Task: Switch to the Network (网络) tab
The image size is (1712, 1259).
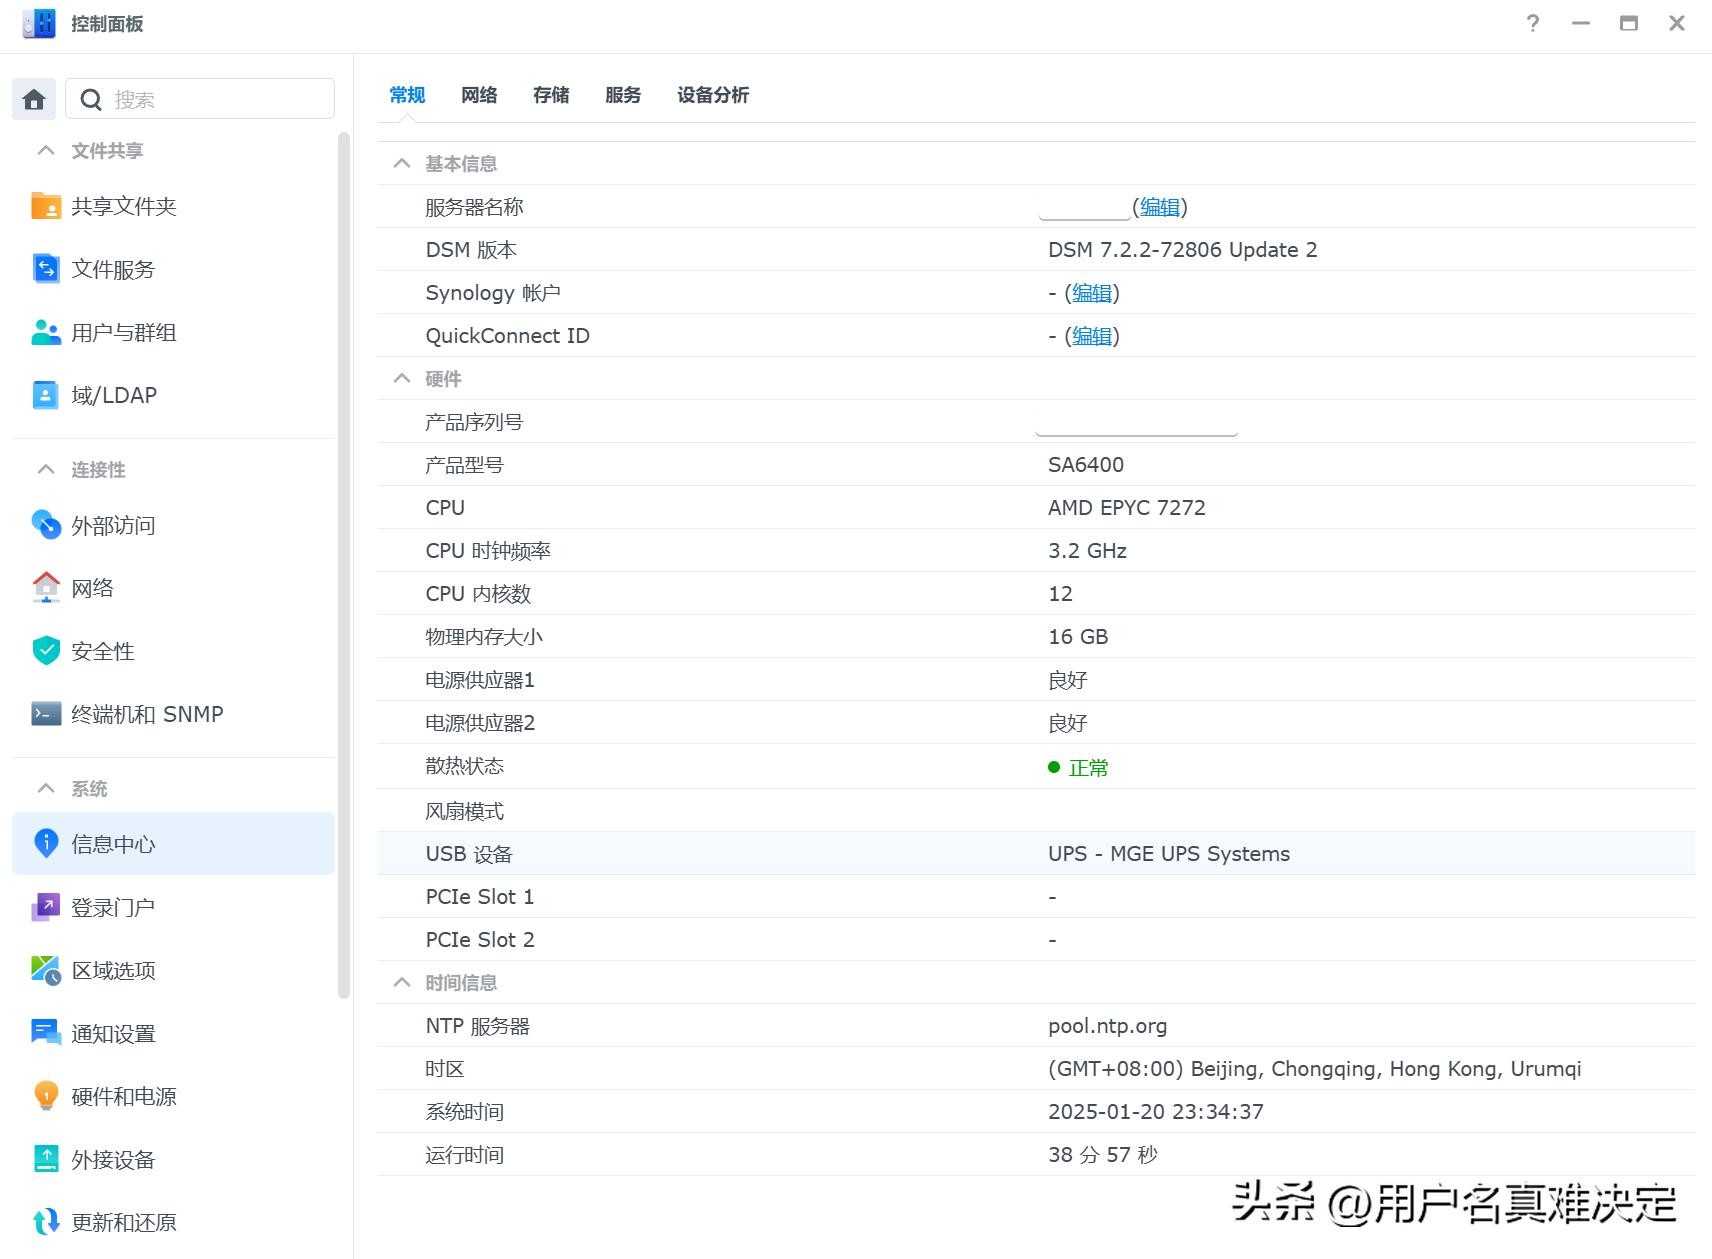Action: [479, 95]
